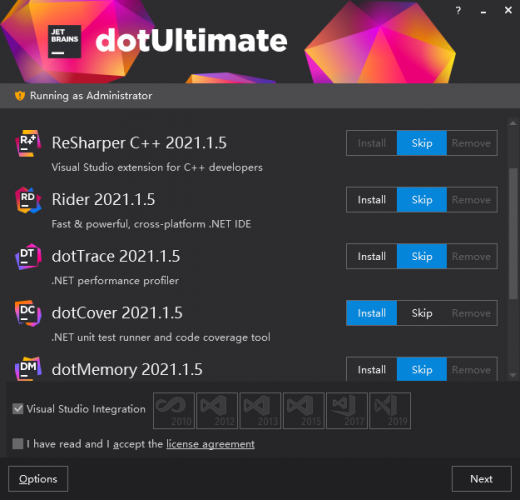Click the product list scrollbar thumb

click(x=513, y=233)
